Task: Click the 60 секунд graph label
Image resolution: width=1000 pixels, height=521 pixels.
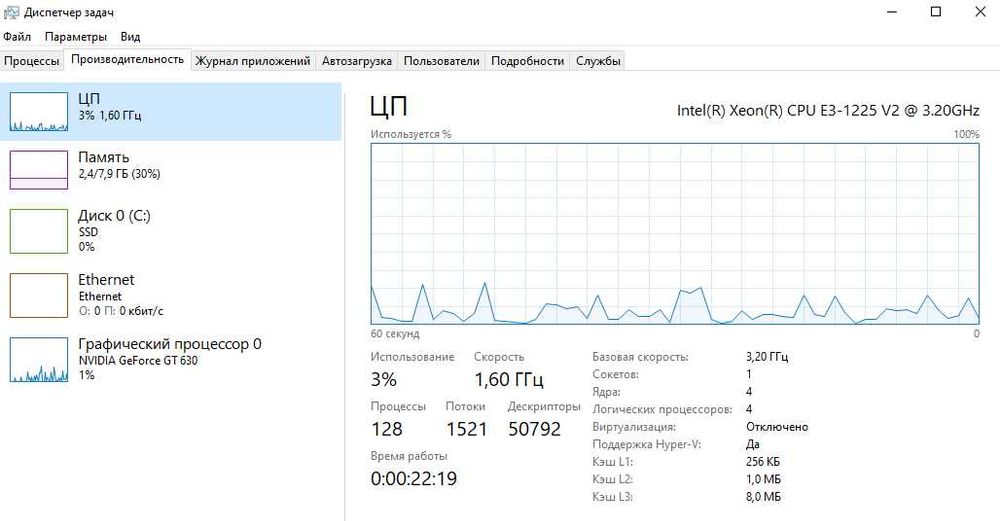Action: pos(395,334)
